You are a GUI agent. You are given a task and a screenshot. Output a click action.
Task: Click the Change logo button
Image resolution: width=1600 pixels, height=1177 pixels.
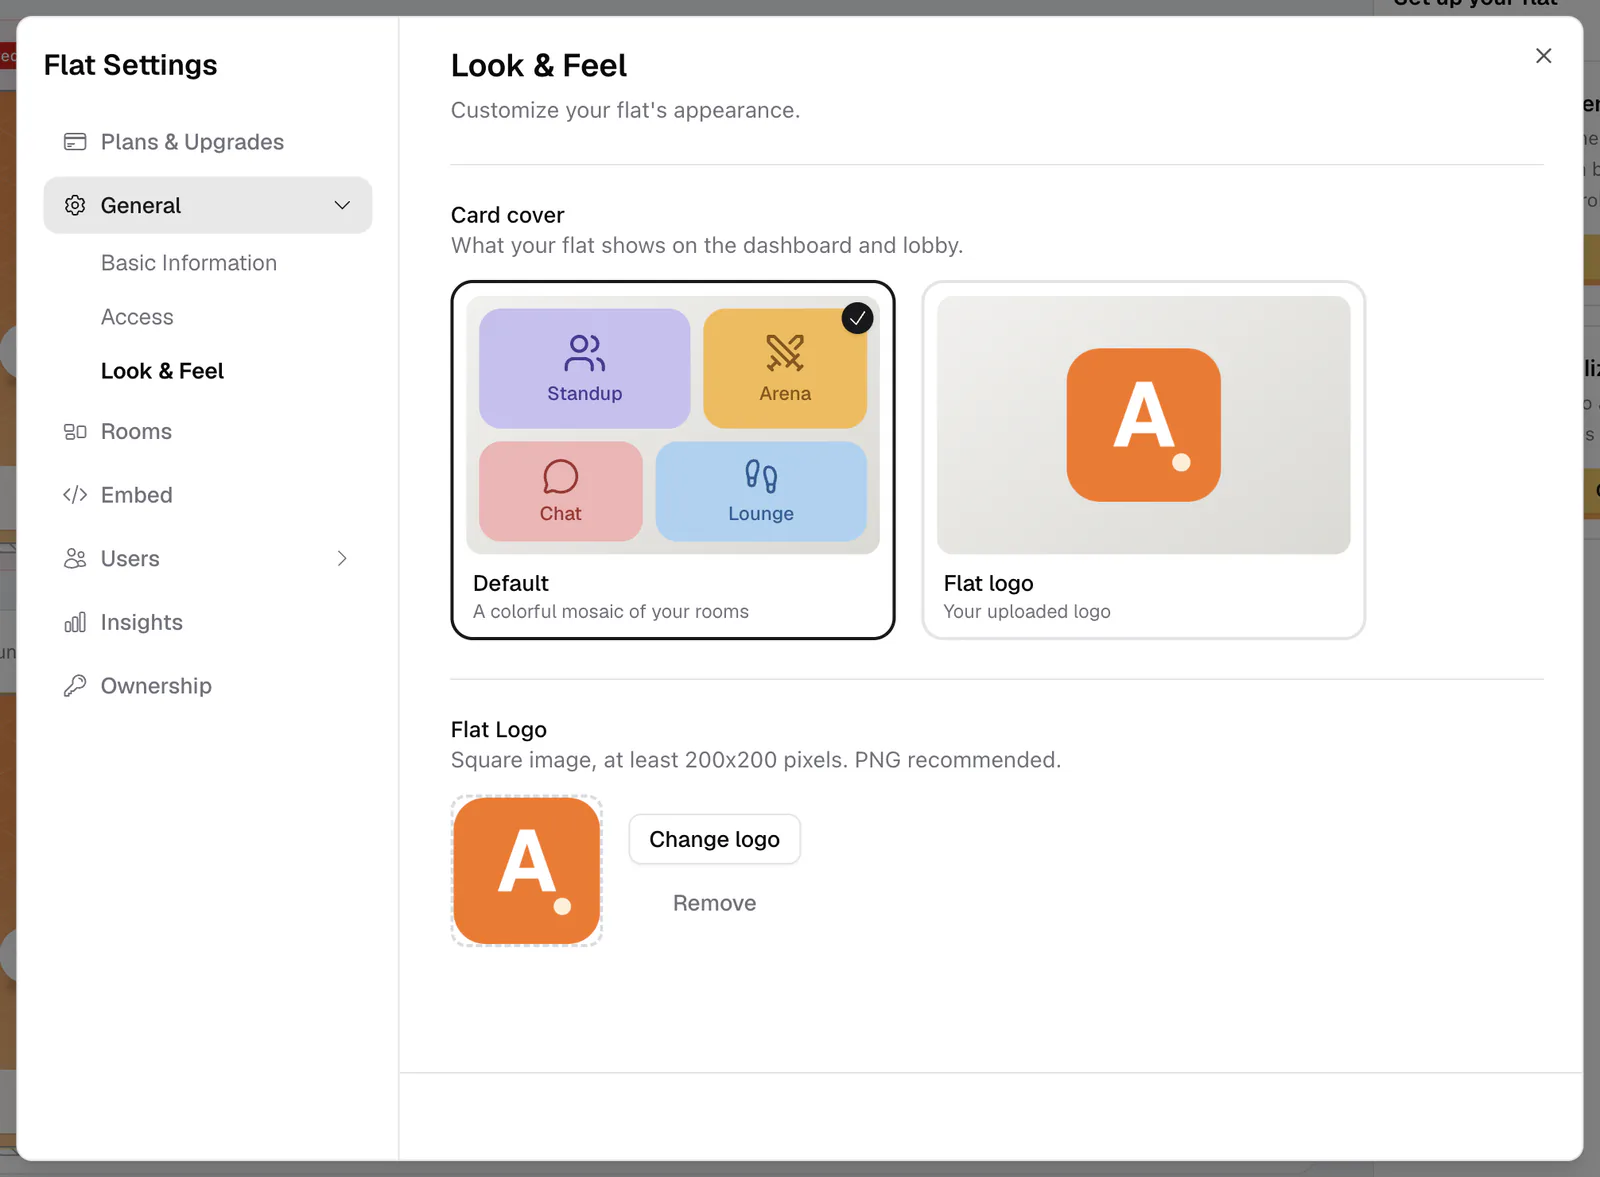coord(715,839)
